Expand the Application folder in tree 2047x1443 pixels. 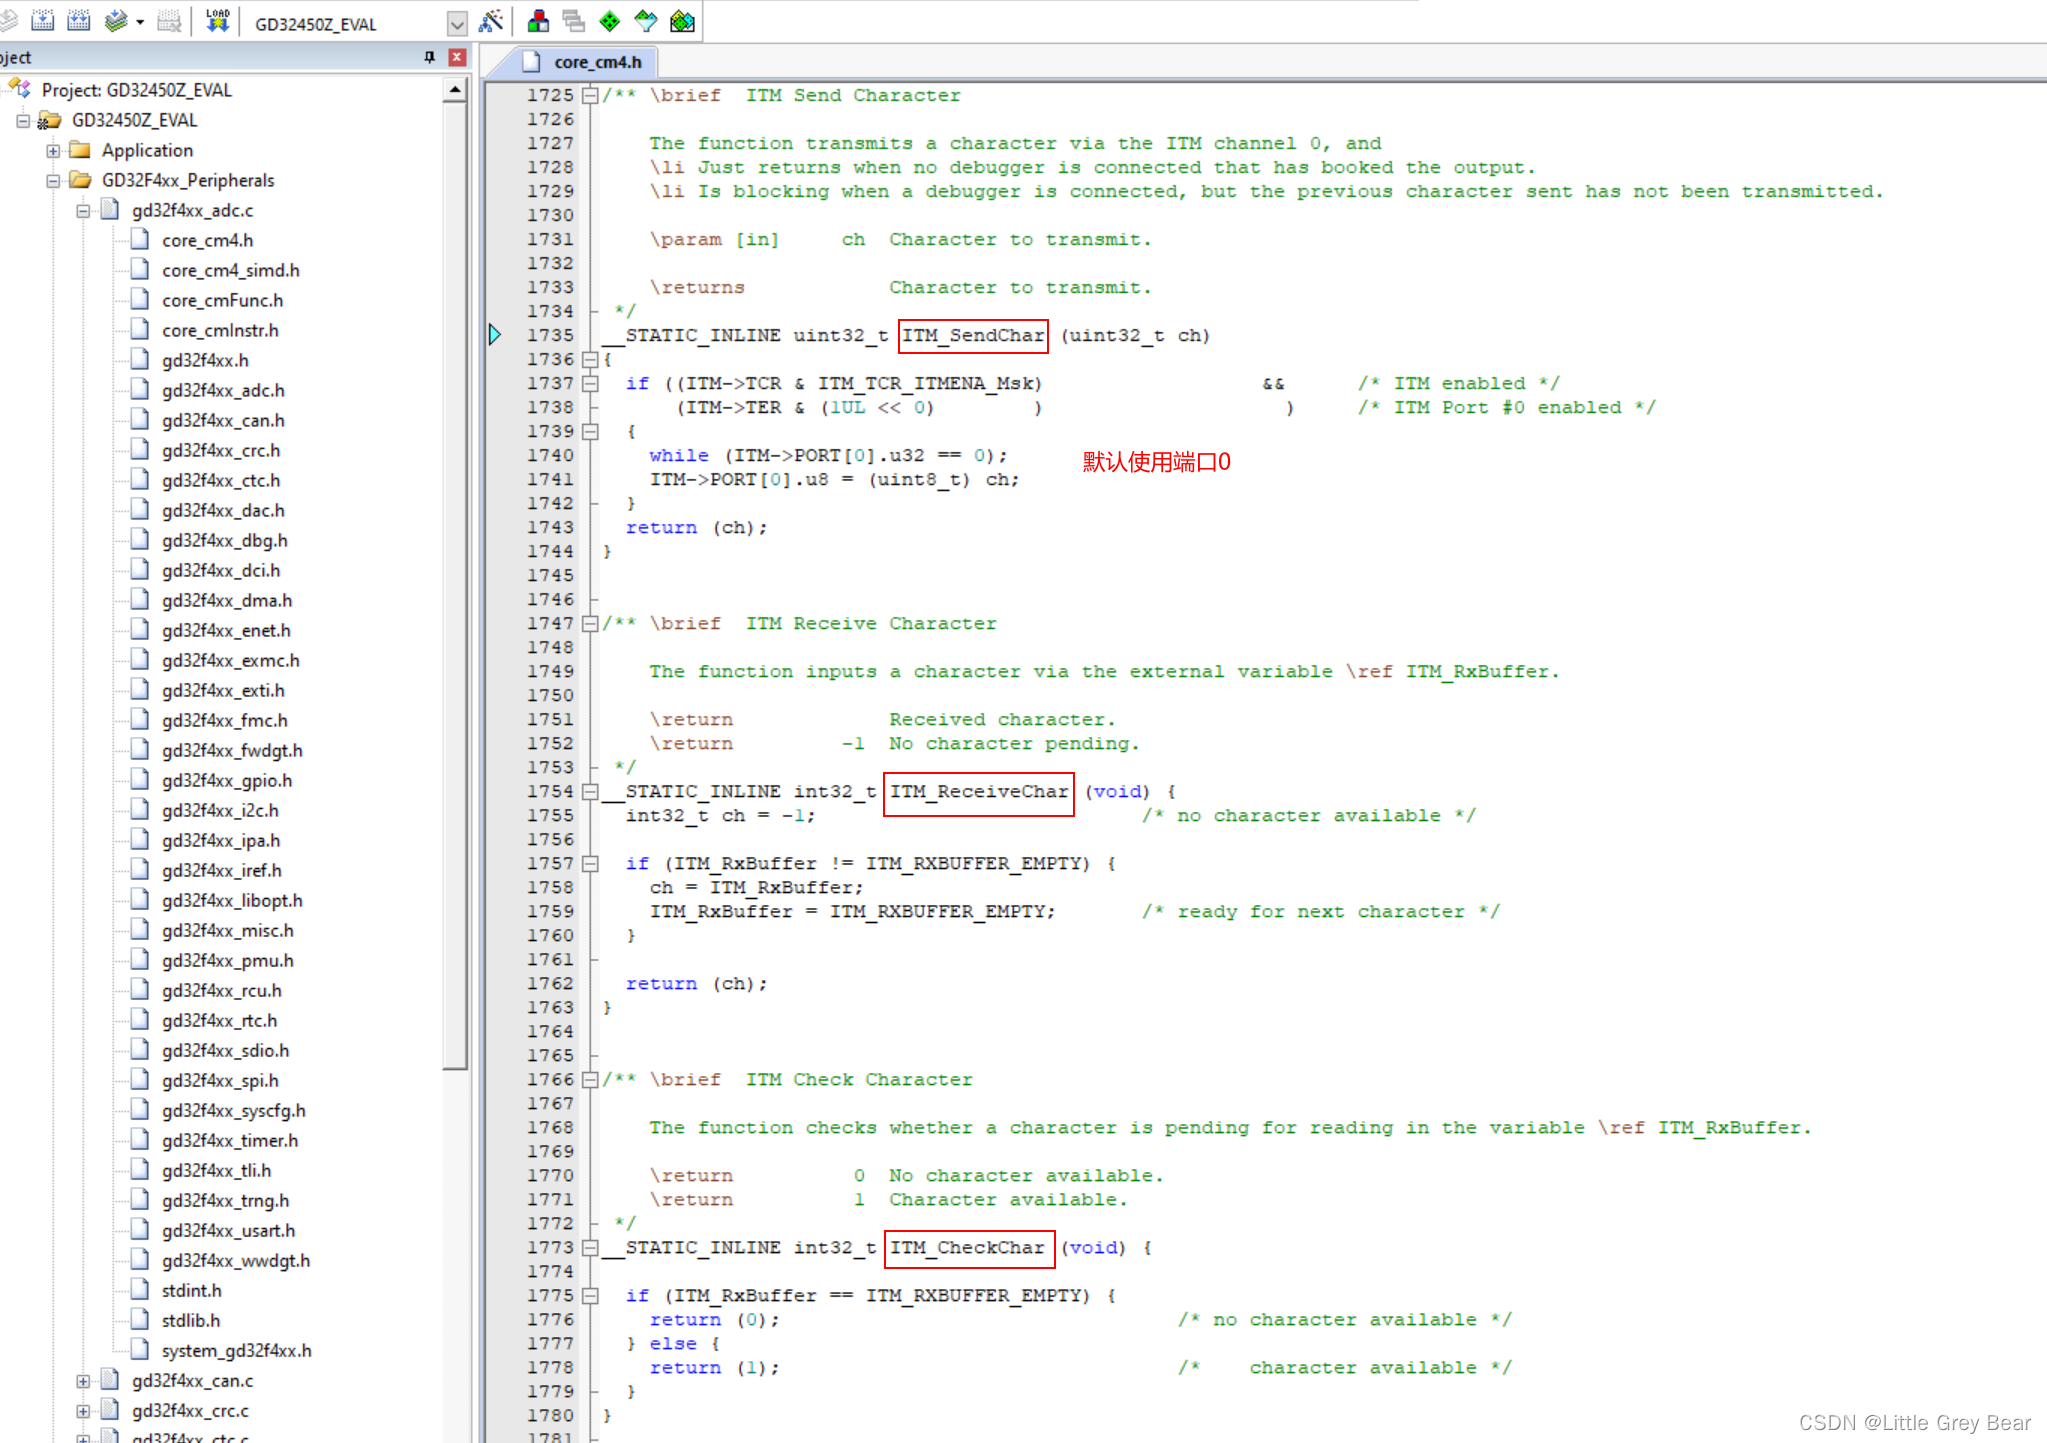53,151
